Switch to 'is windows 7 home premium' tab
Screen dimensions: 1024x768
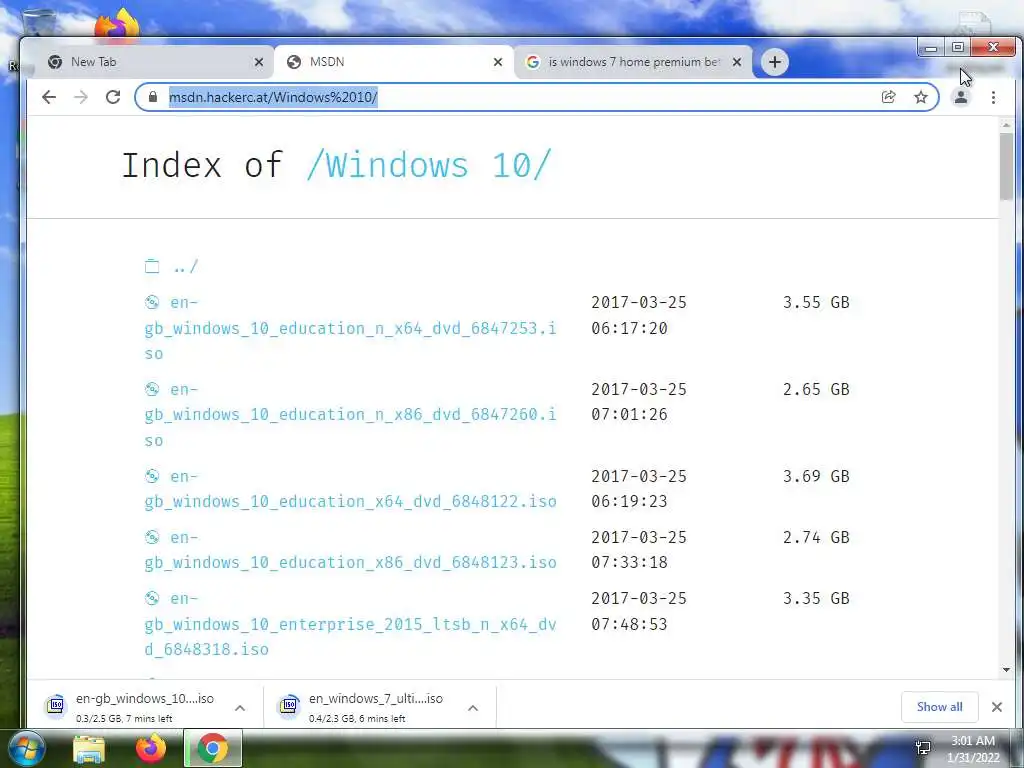pyautogui.click(x=632, y=62)
